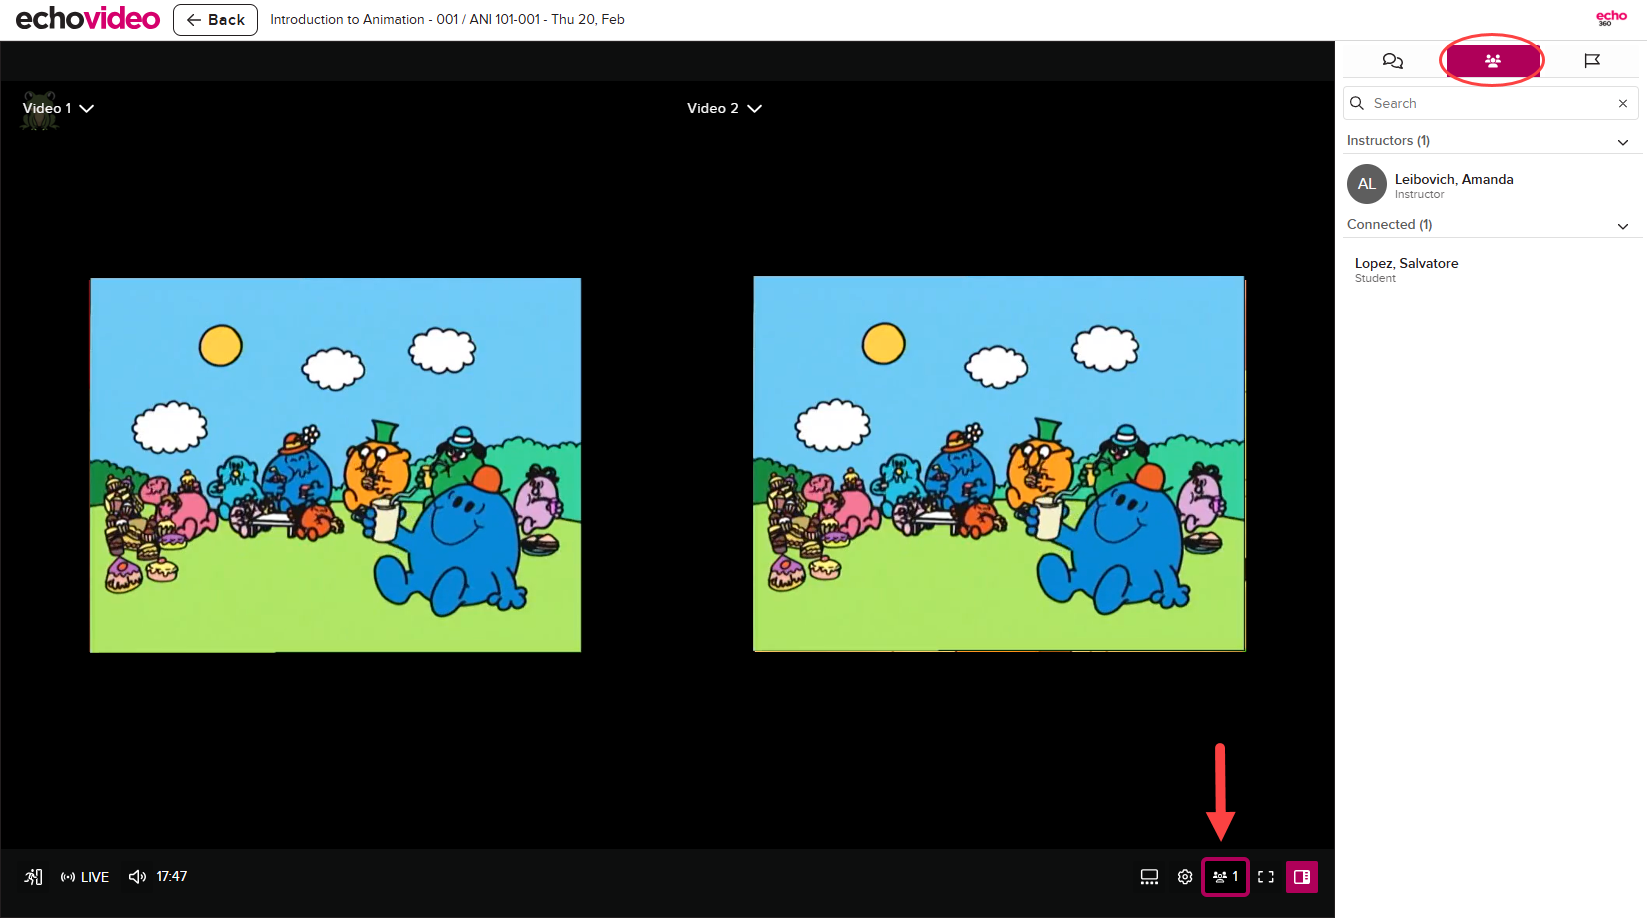1647x918 pixels.
Task: Click the Search participants field
Action: click(x=1490, y=103)
